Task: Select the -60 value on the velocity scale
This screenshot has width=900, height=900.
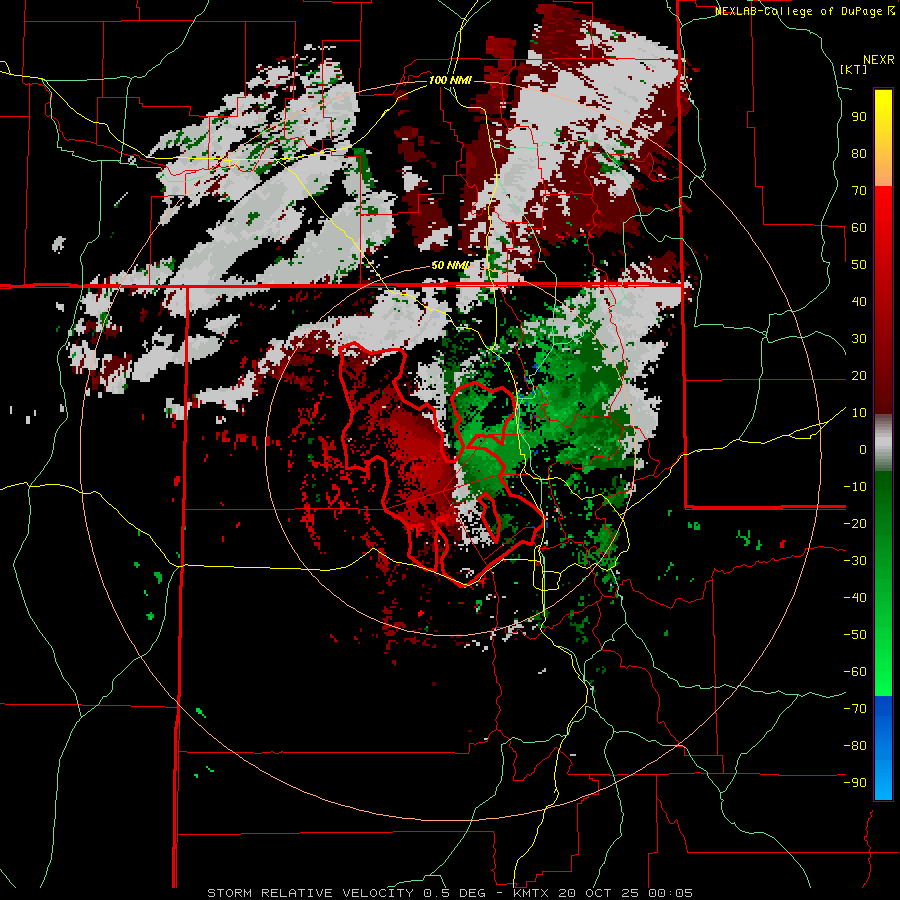Action: point(855,672)
